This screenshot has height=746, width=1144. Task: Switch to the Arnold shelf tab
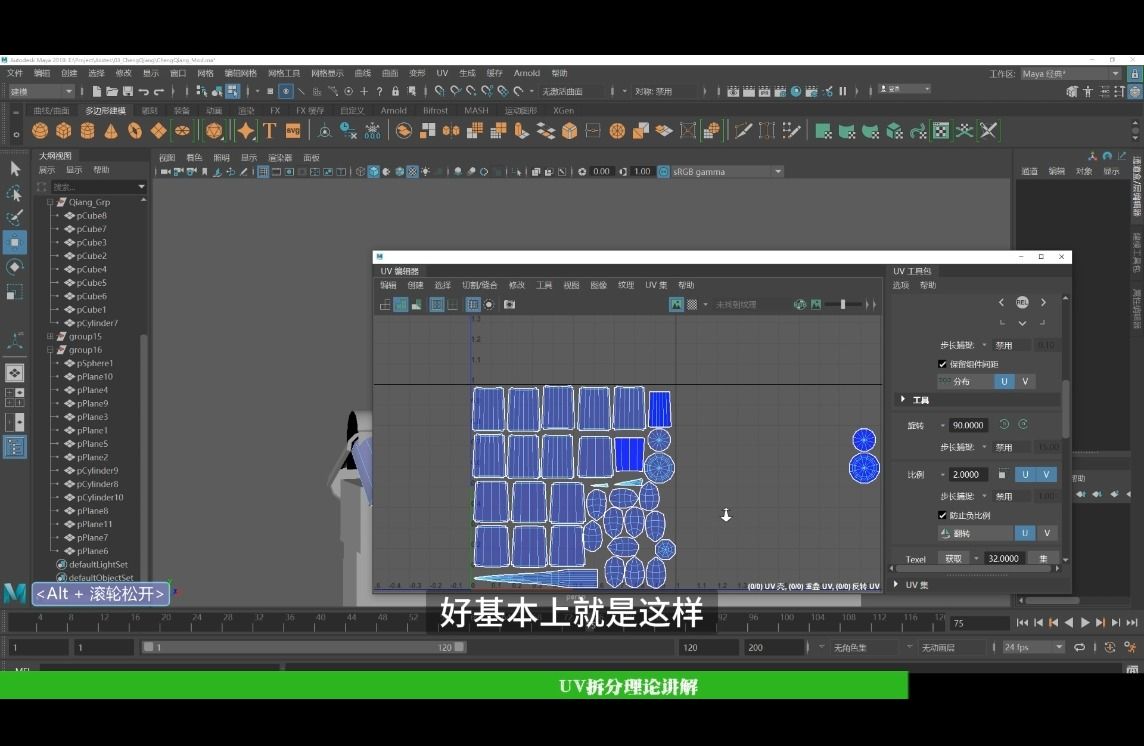pos(394,110)
